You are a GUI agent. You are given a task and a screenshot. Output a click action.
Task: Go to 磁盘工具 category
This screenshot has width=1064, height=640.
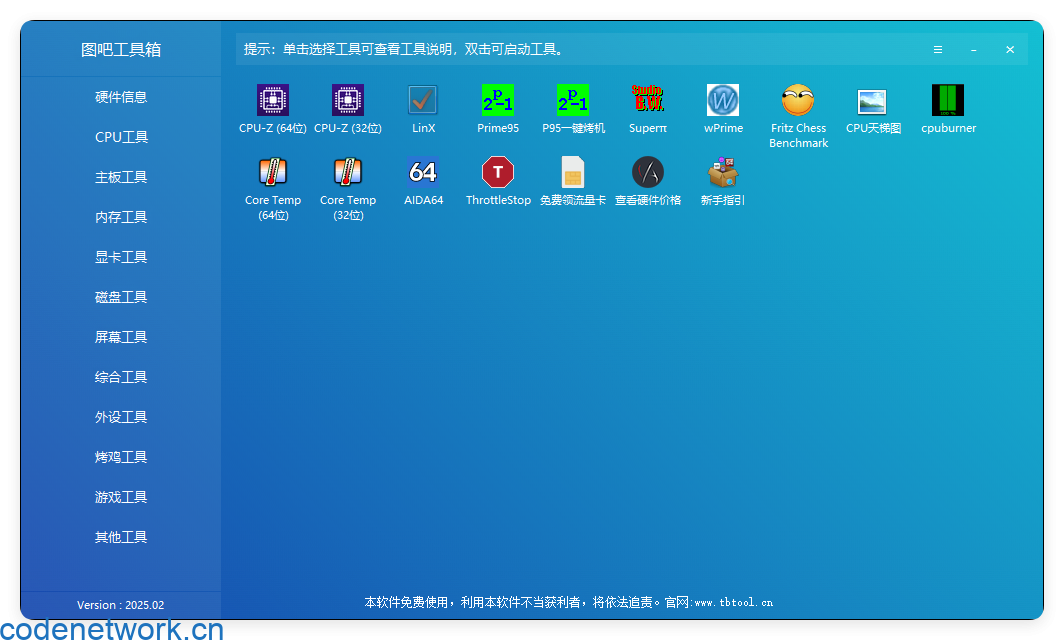[121, 297]
